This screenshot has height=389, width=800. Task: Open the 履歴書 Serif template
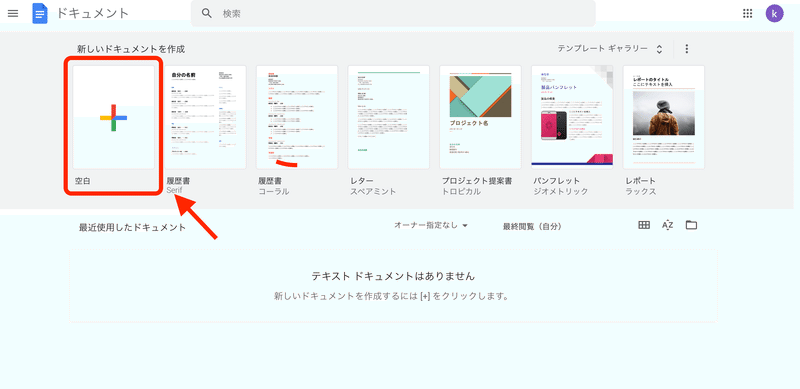click(205, 117)
